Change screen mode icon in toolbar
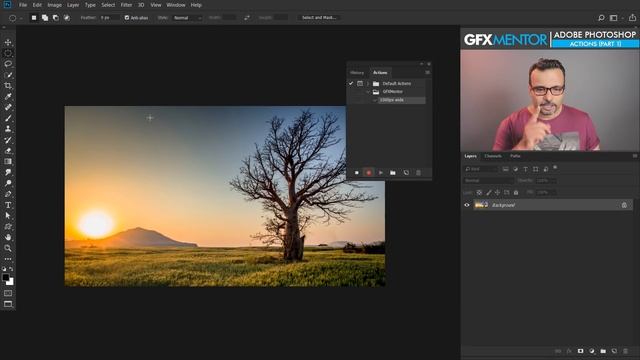 click(8, 304)
